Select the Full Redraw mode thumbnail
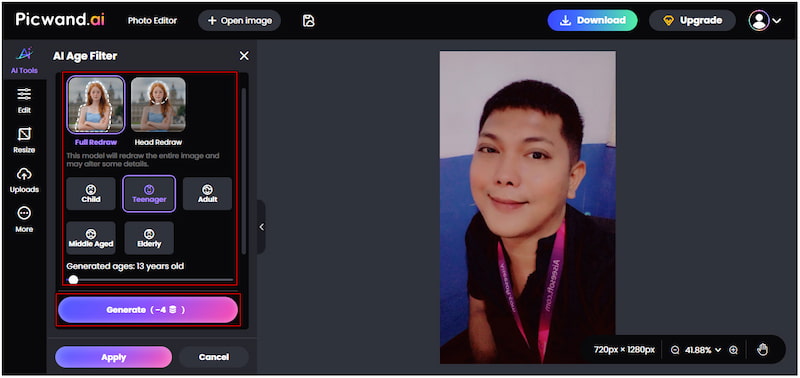This screenshot has height=378, width=800. (96, 105)
